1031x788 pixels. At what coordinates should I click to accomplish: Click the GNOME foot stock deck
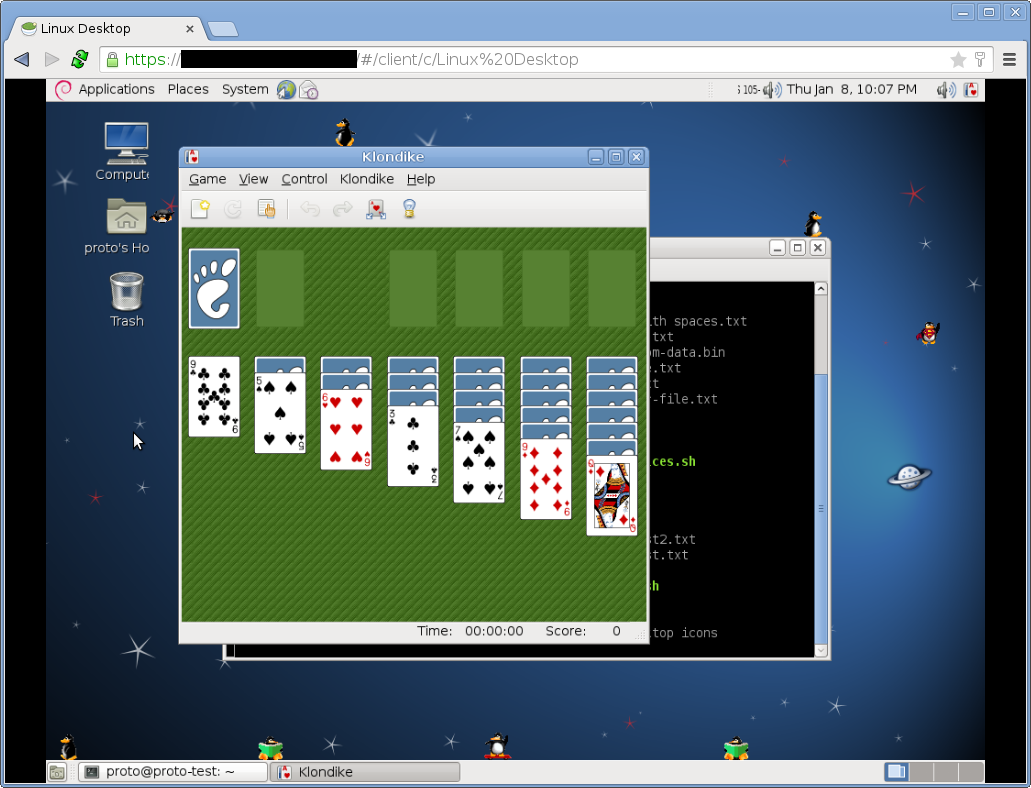tap(214, 288)
